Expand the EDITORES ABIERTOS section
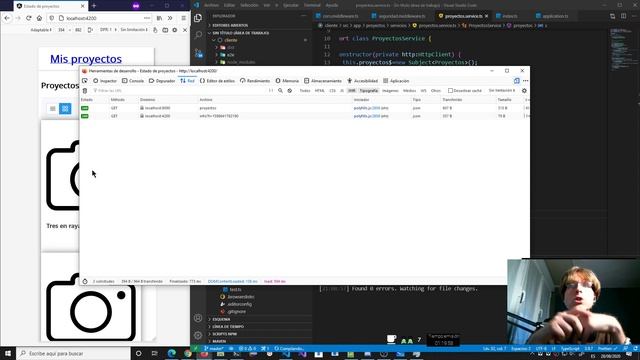This screenshot has width=640, height=360. [x=230, y=25]
